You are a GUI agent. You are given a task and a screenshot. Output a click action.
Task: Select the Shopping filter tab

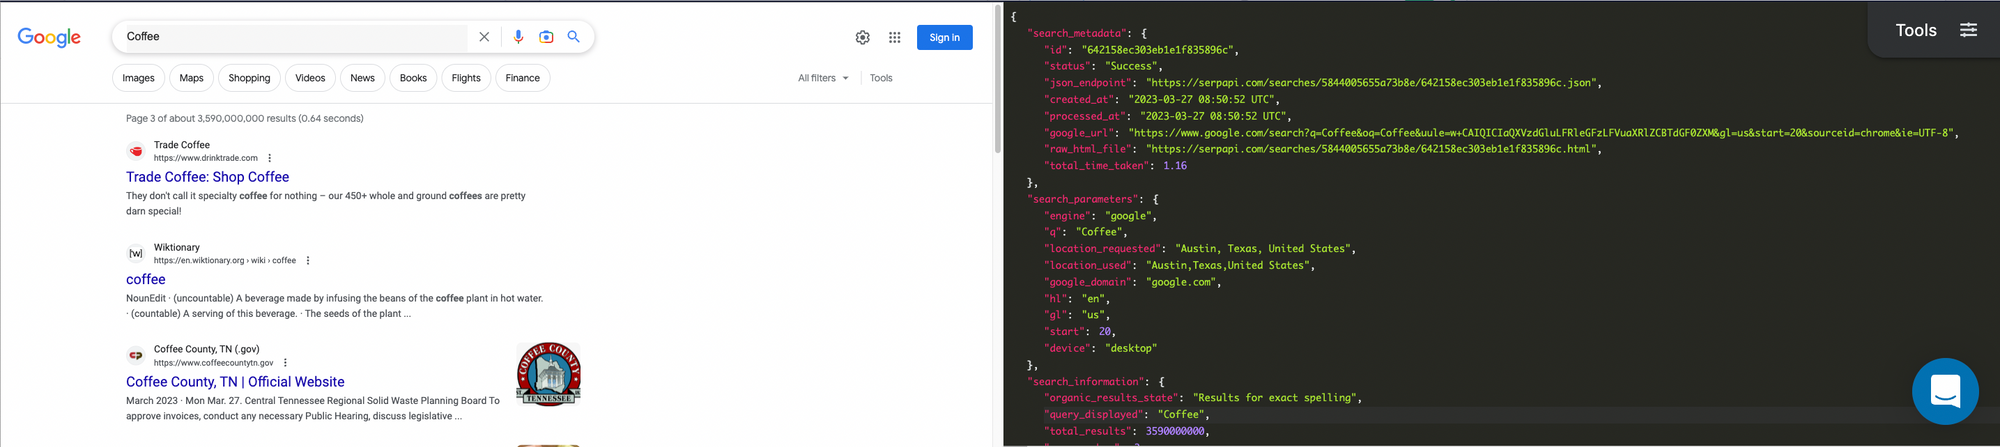pos(249,78)
